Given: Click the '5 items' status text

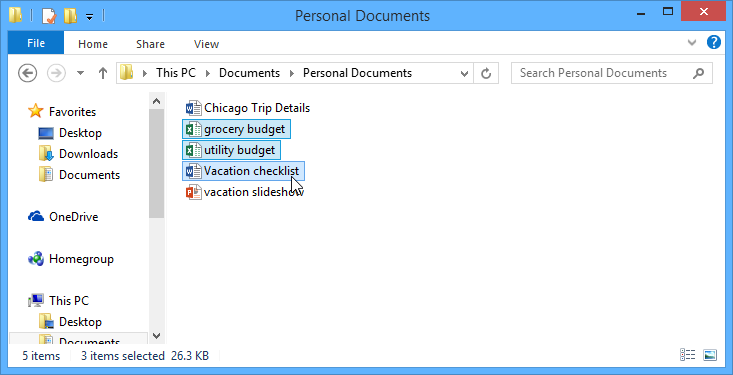Looking at the screenshot, I should click(x=41, y=356).
